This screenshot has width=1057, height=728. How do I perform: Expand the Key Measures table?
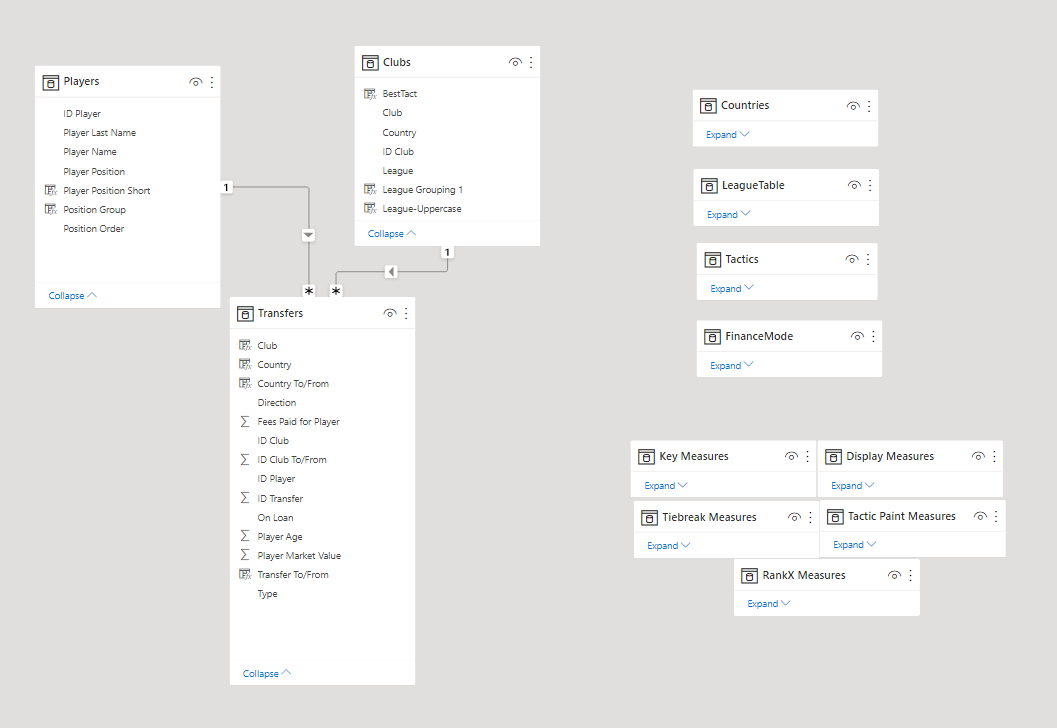point(665,485)
